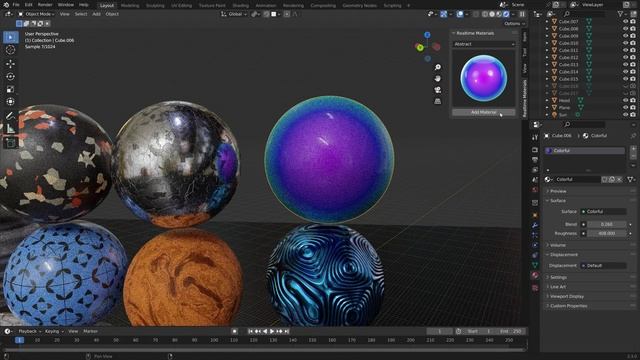
Task: Open the Tool properties tab icon
Action: [535, 138]
